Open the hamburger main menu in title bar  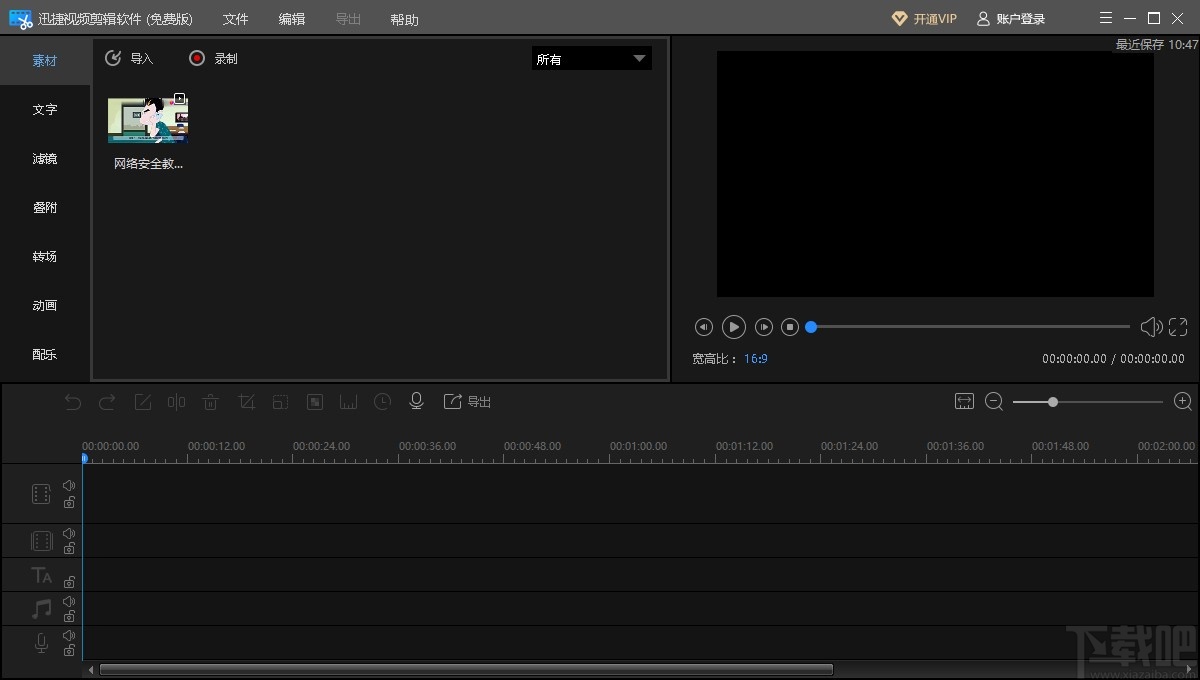pyautogui.click(x=1105, y=18)
